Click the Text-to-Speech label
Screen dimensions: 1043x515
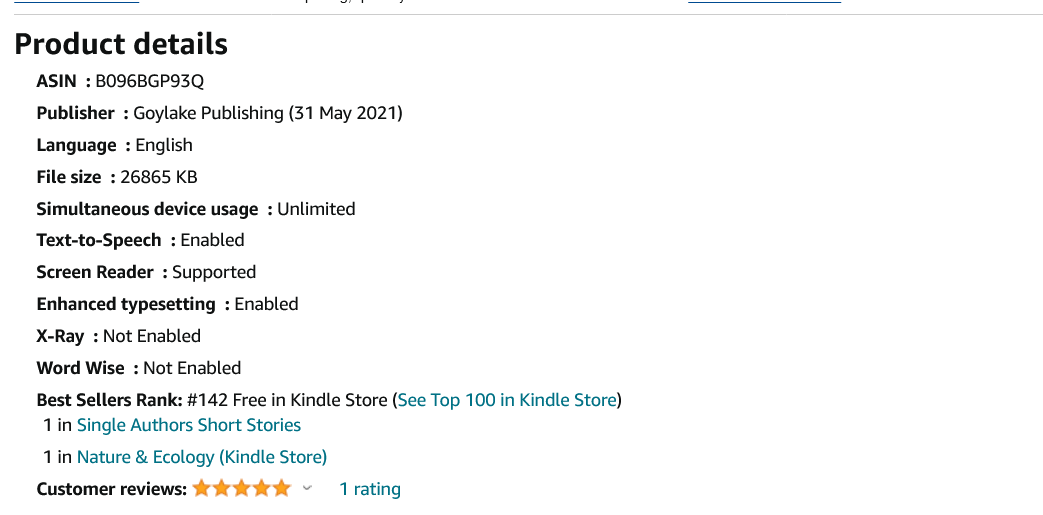[99, 240]
